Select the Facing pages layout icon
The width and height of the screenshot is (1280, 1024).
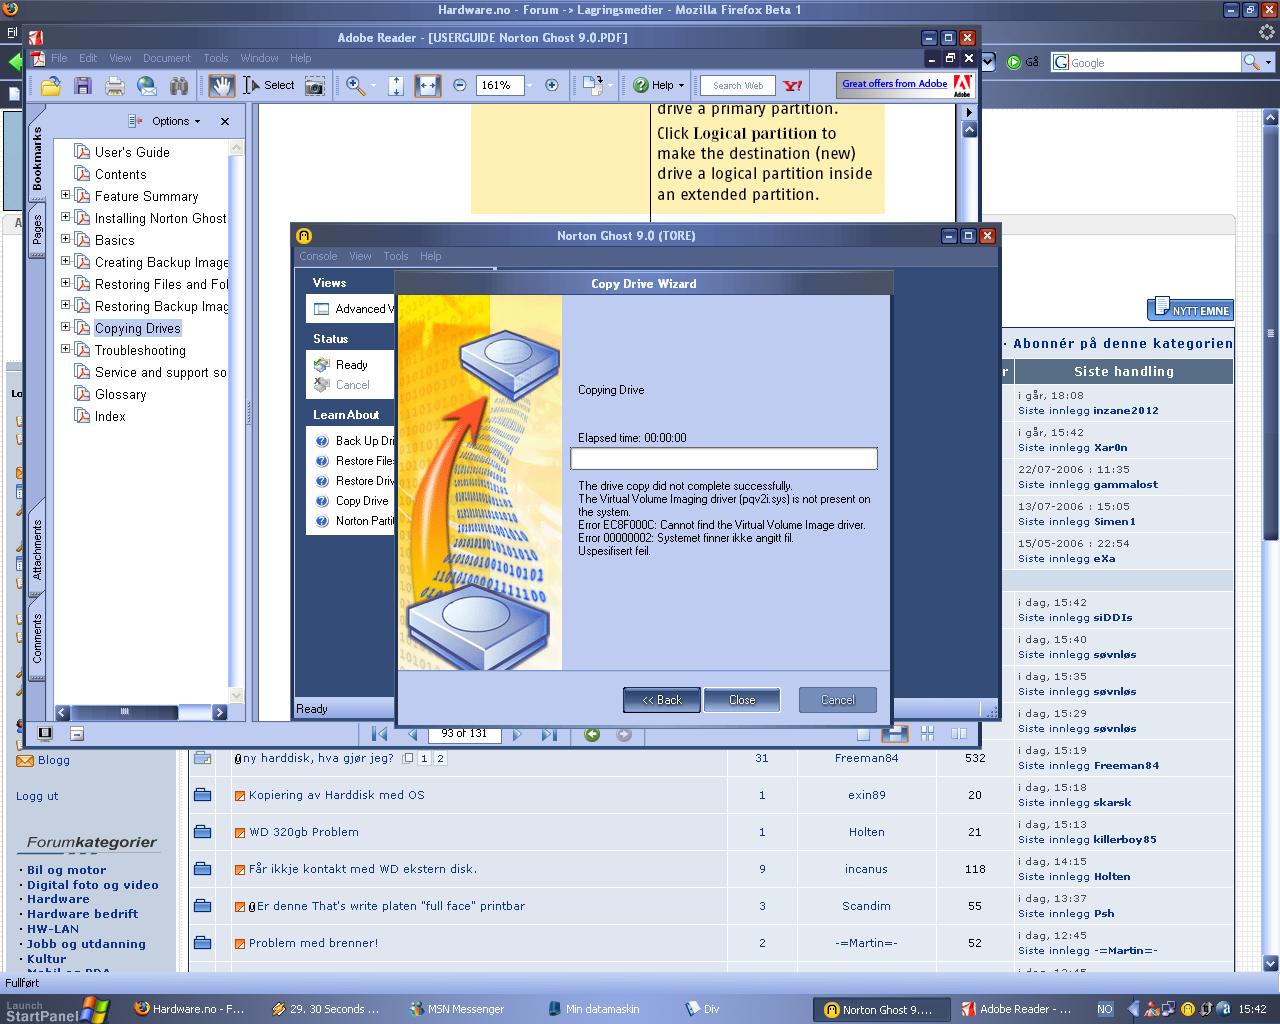[959, 734]
